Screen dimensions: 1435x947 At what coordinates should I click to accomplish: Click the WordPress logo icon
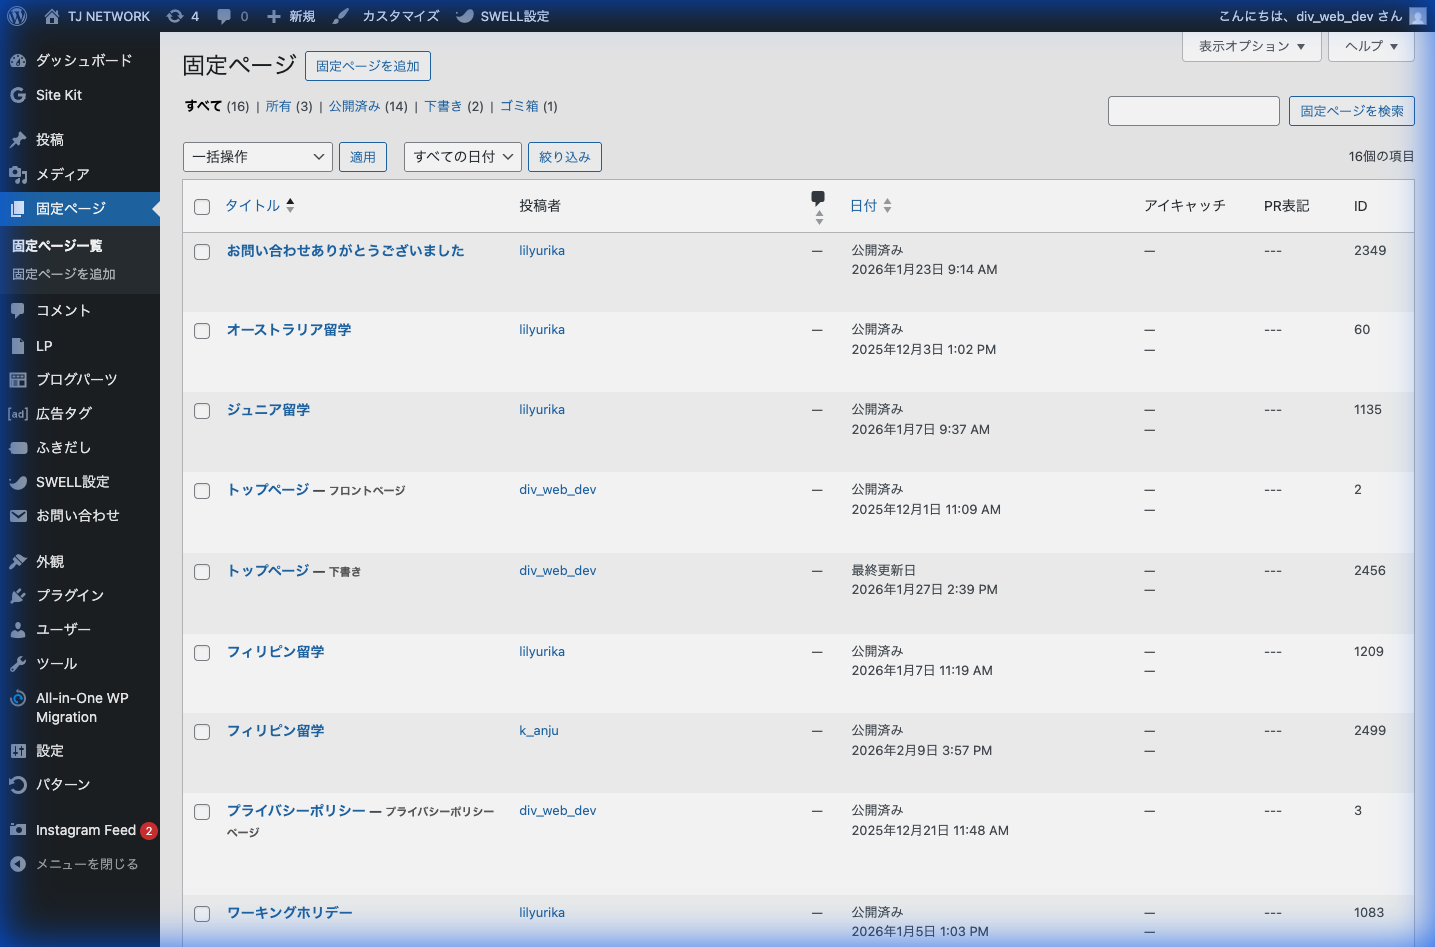point(17,16)
